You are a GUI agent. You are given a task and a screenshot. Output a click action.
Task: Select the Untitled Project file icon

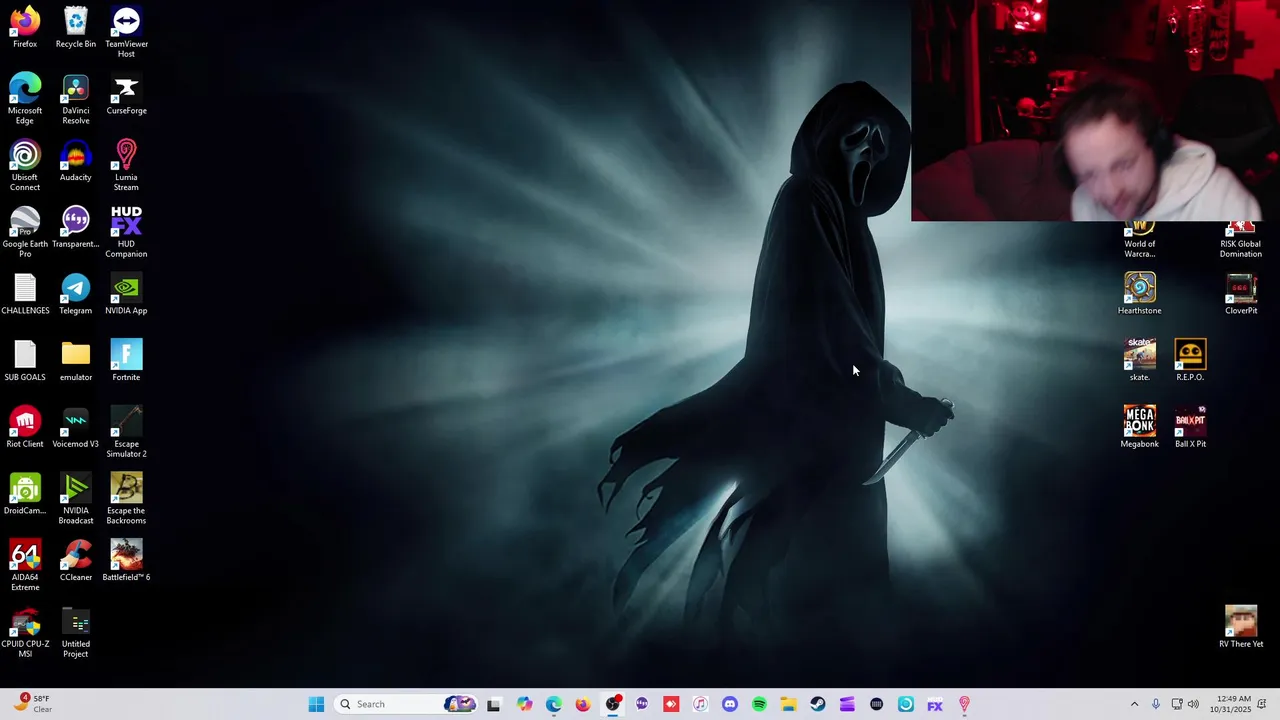pyautogui.click(x=76, y=632)
